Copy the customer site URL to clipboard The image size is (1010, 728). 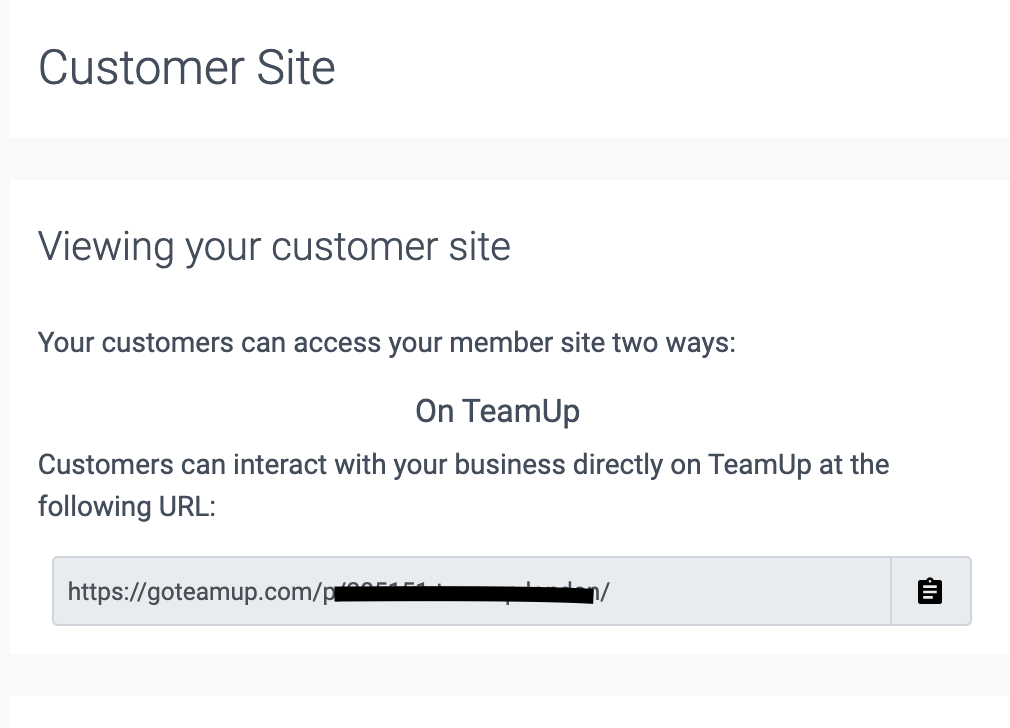[x=930, y=591]
